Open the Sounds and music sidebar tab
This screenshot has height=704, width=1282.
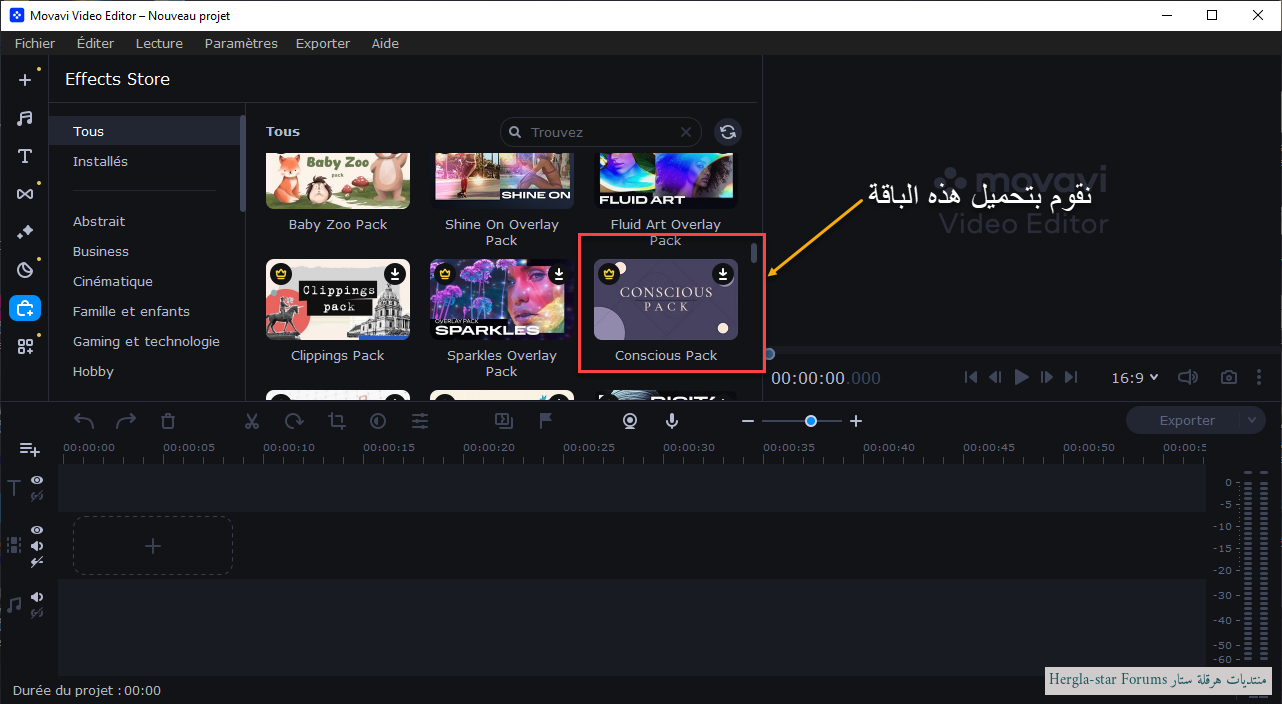click(25, 118)
